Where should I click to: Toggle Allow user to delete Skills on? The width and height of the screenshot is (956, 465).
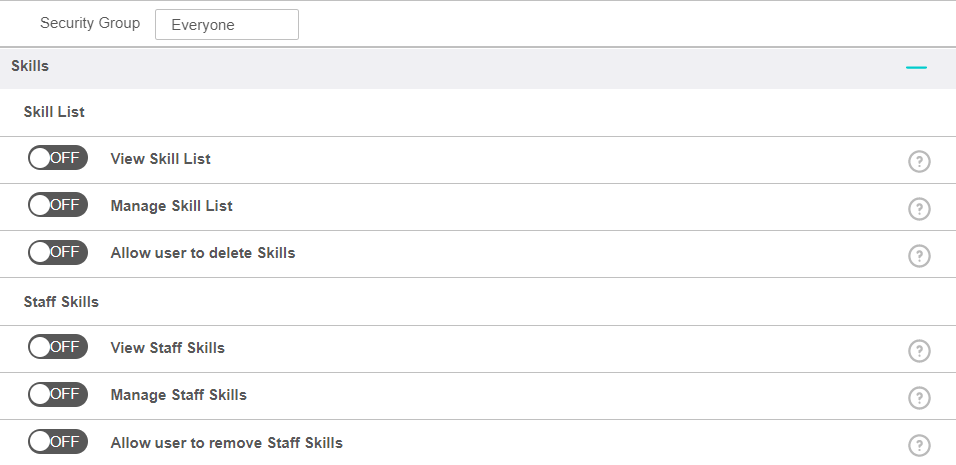(58, 252)
